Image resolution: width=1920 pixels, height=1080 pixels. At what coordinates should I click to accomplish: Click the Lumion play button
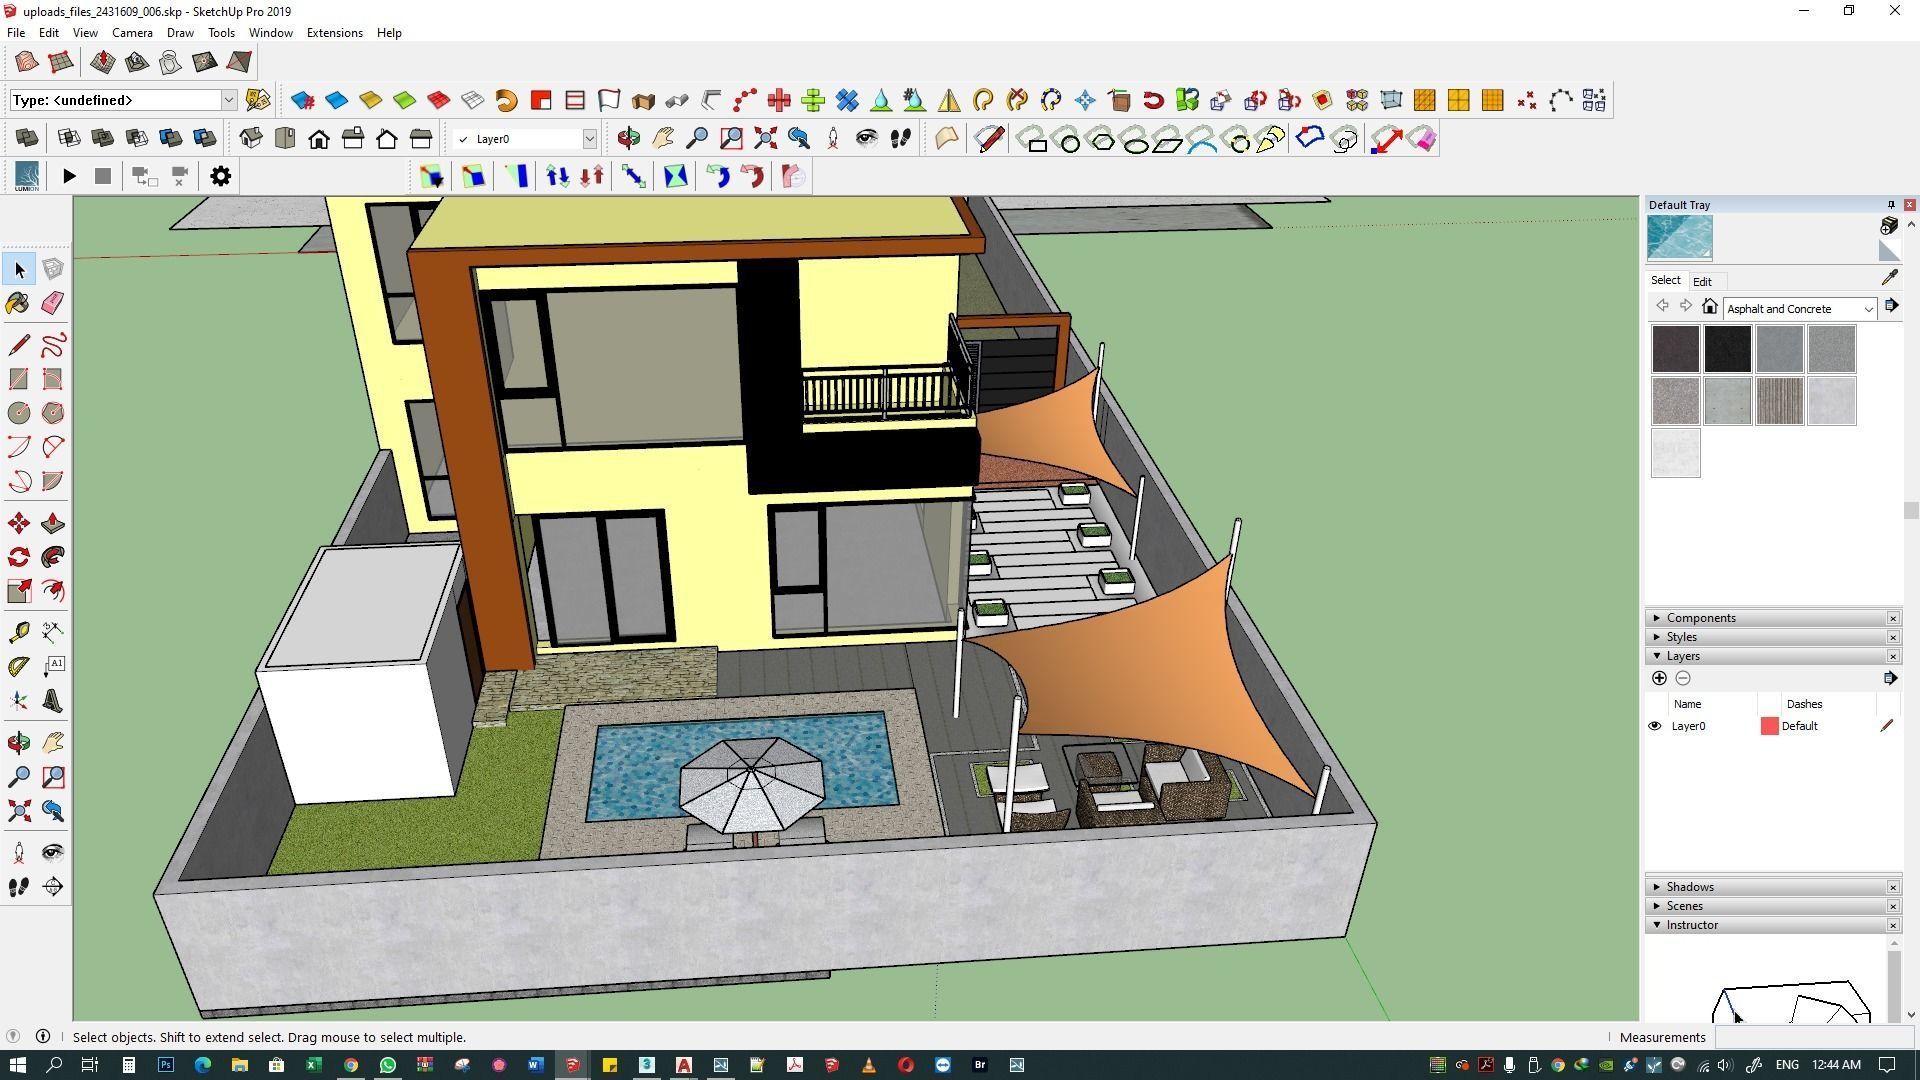(69, 177)
